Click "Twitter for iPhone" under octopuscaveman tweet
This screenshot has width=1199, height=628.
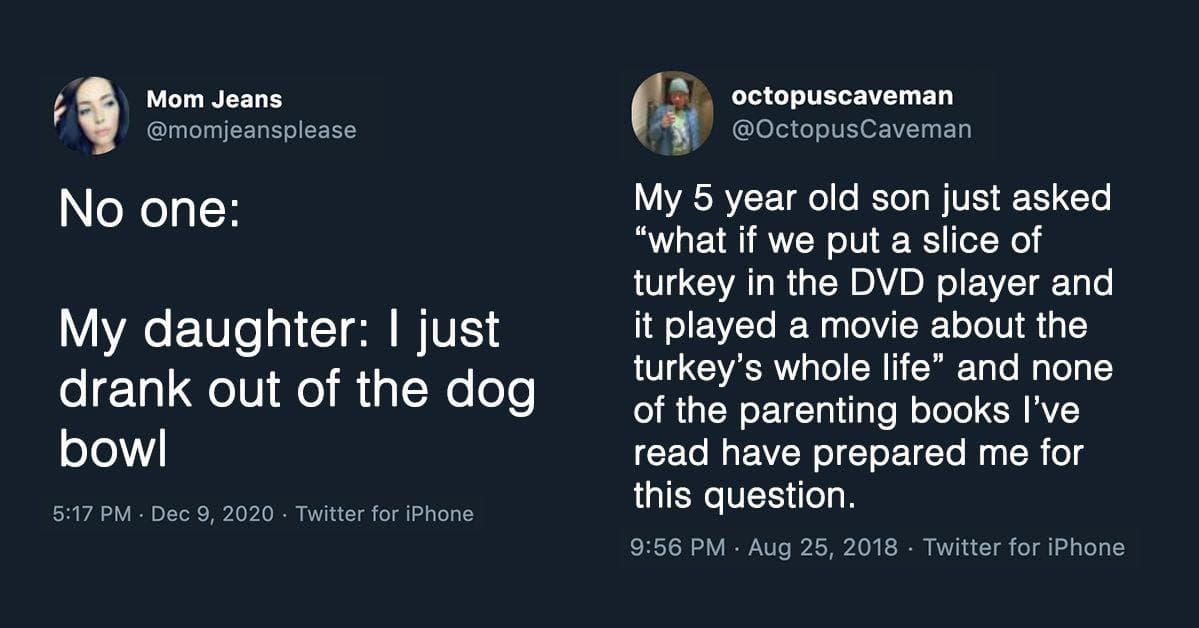click(x=1023, y=547)
